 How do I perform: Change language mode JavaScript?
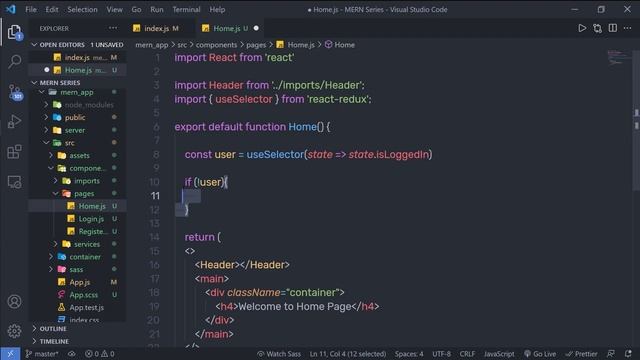(x=499, y=354)
